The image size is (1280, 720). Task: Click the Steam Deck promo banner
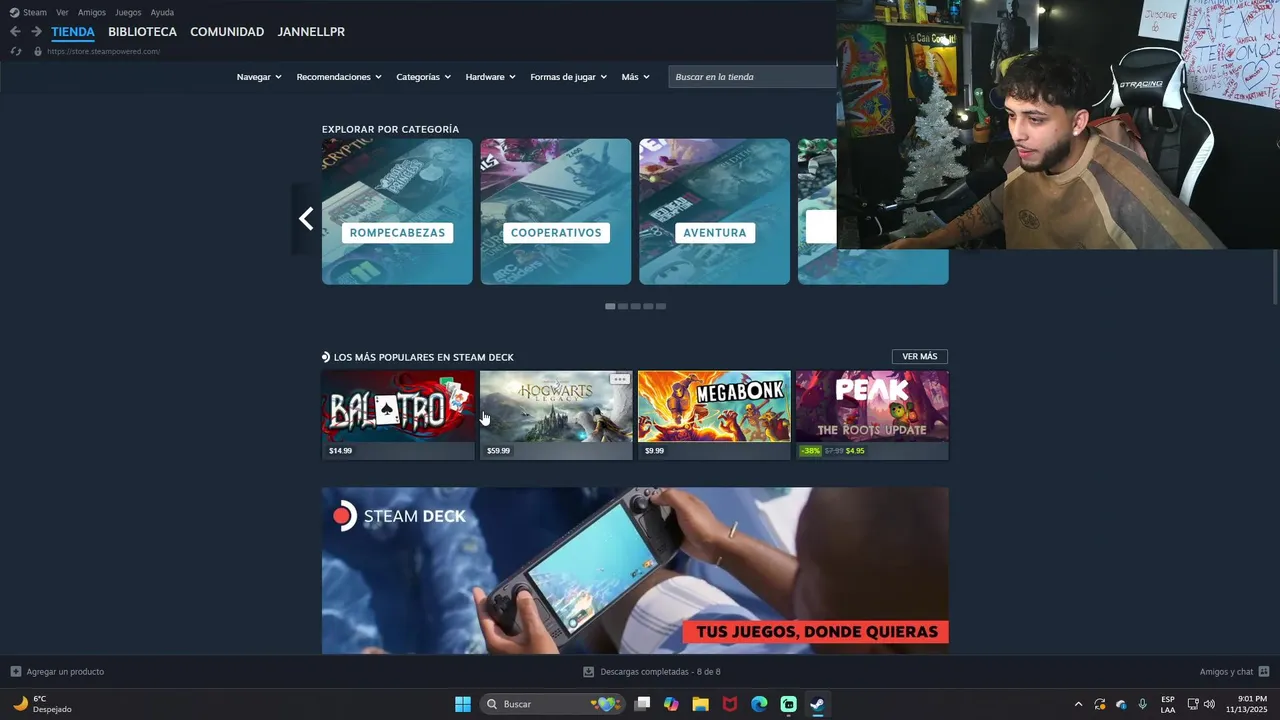point(635,571)
